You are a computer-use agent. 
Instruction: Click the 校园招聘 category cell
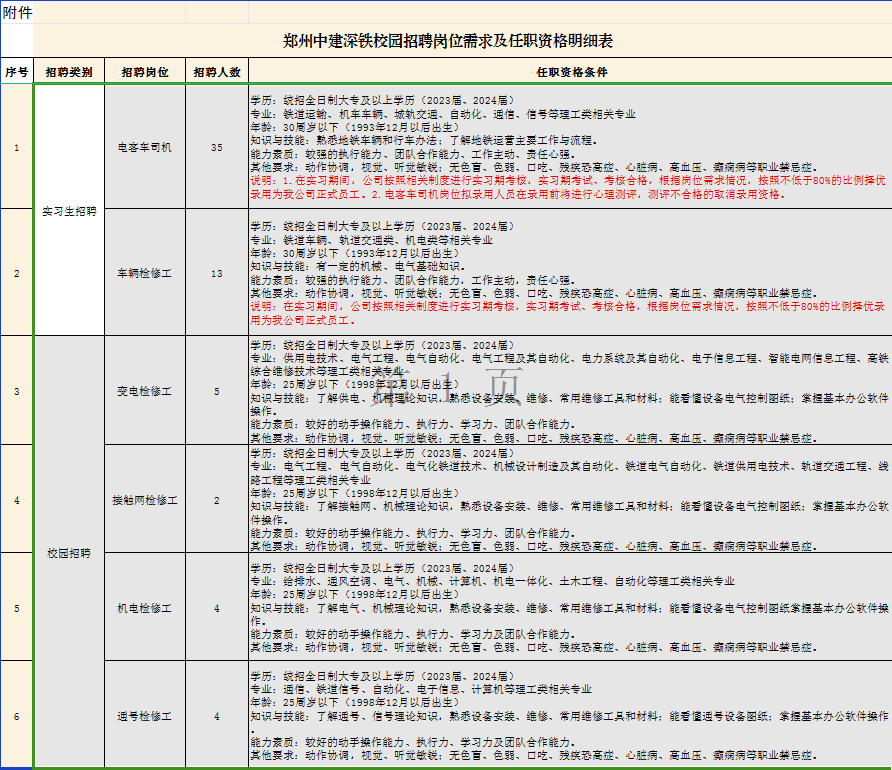coord(69,553)
